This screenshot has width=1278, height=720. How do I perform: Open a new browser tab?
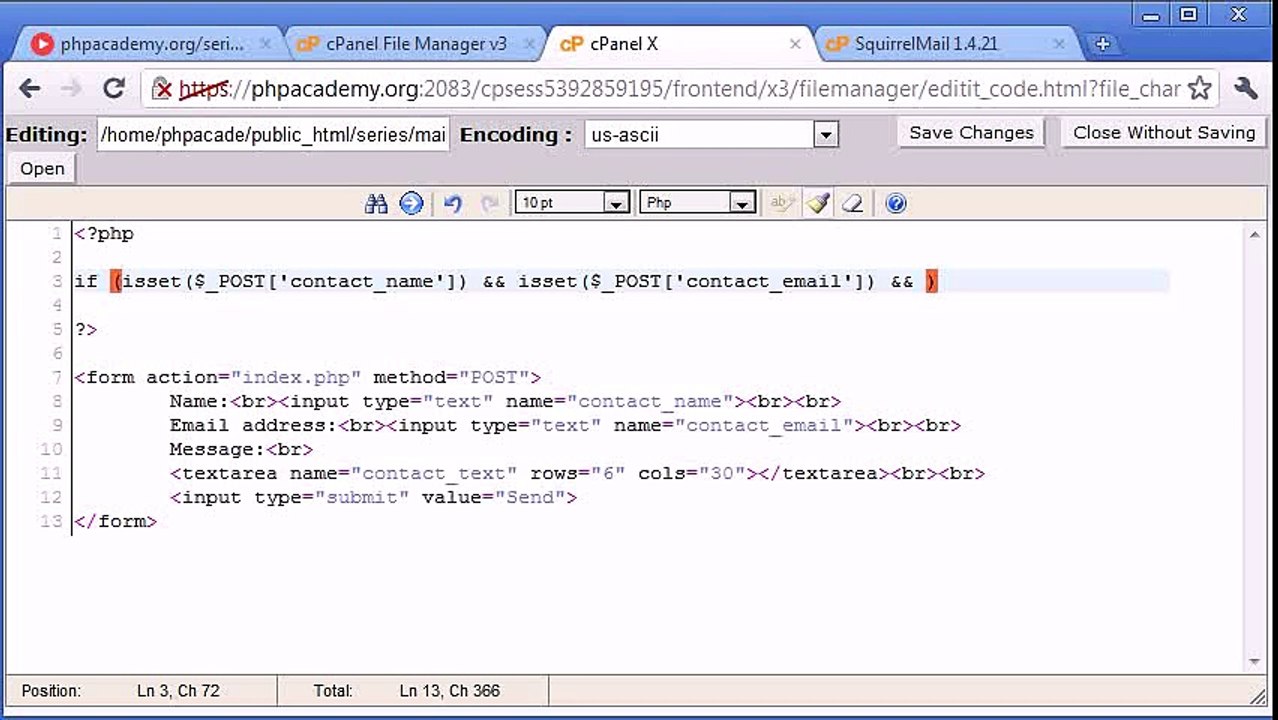1102,44
